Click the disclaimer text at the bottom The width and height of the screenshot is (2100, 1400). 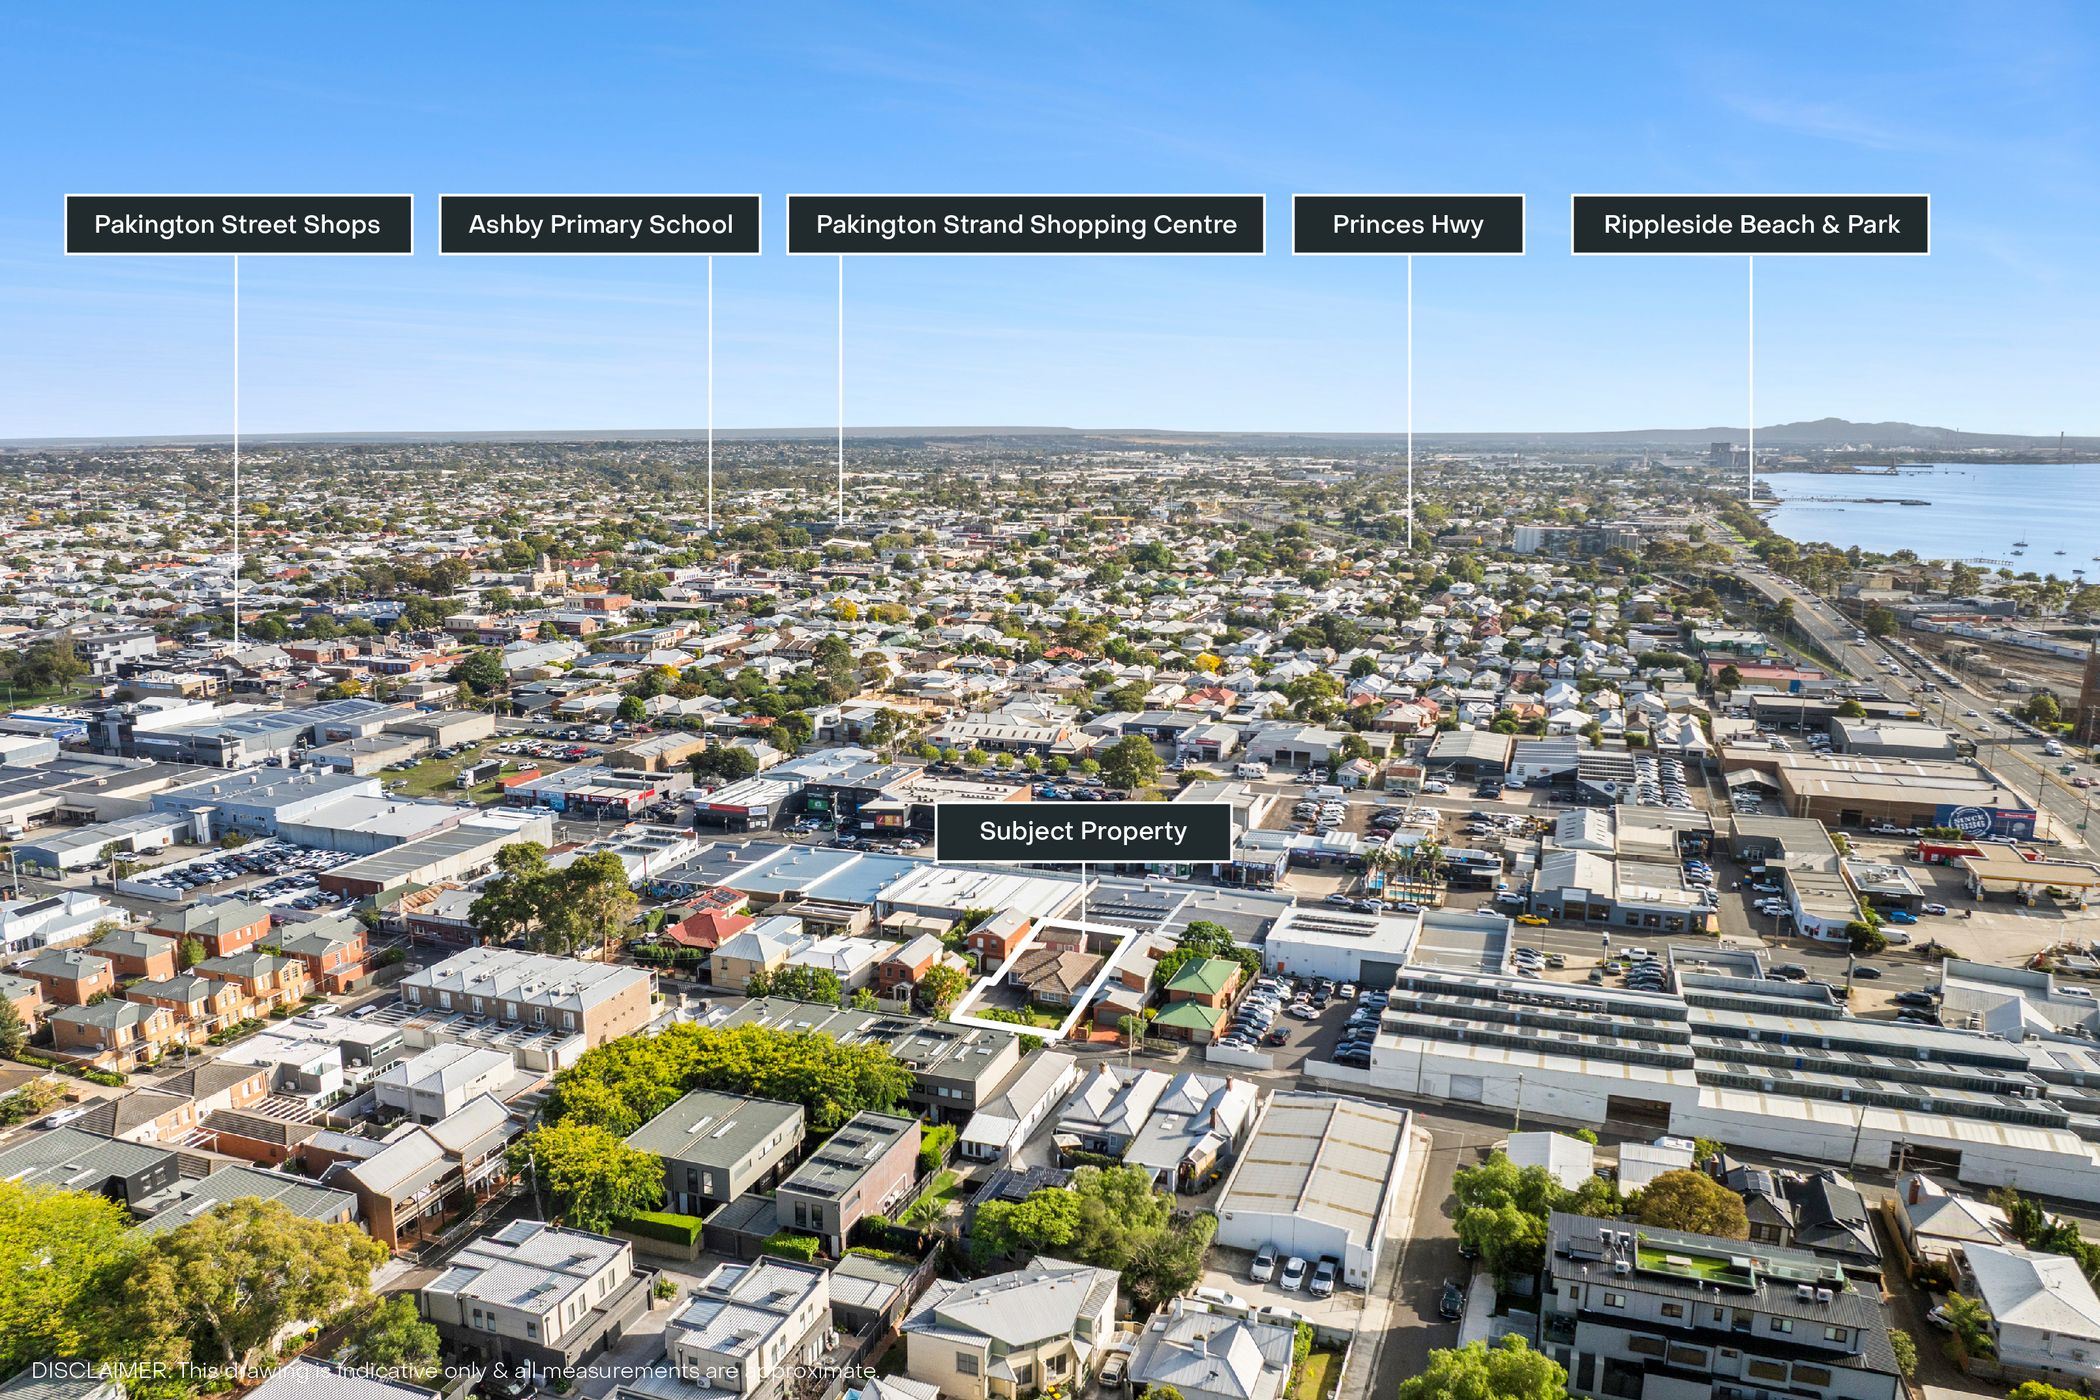coord(455,1370)
